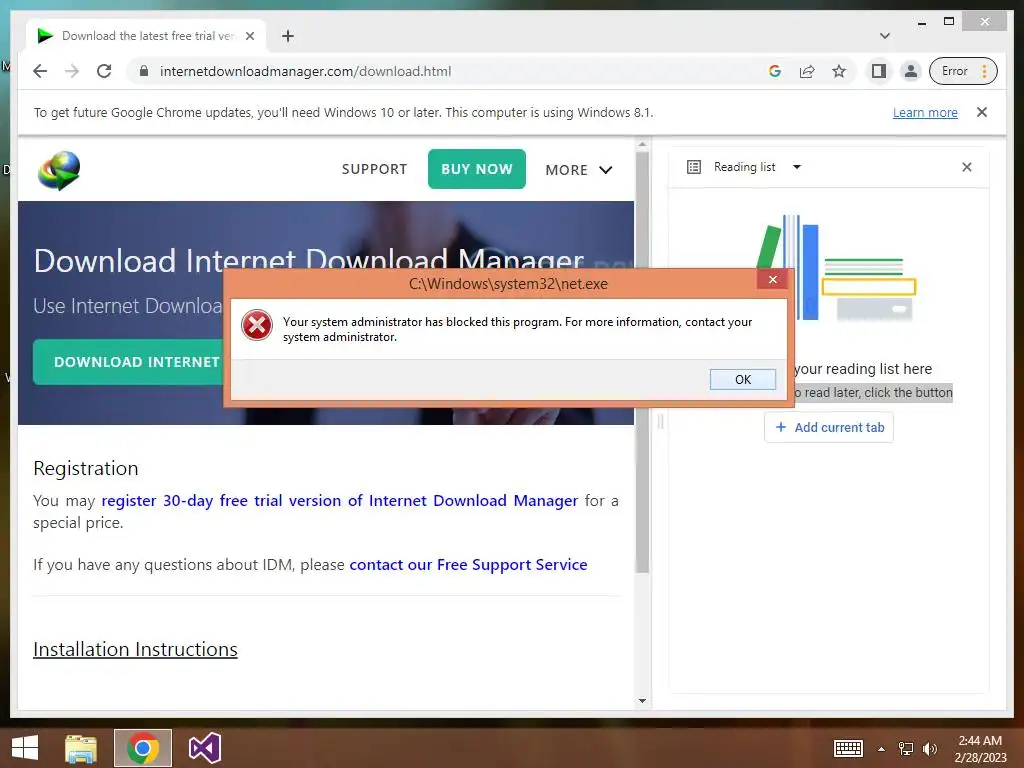
Task: Click the page scroll-up arrow
Action: (642, 144)
